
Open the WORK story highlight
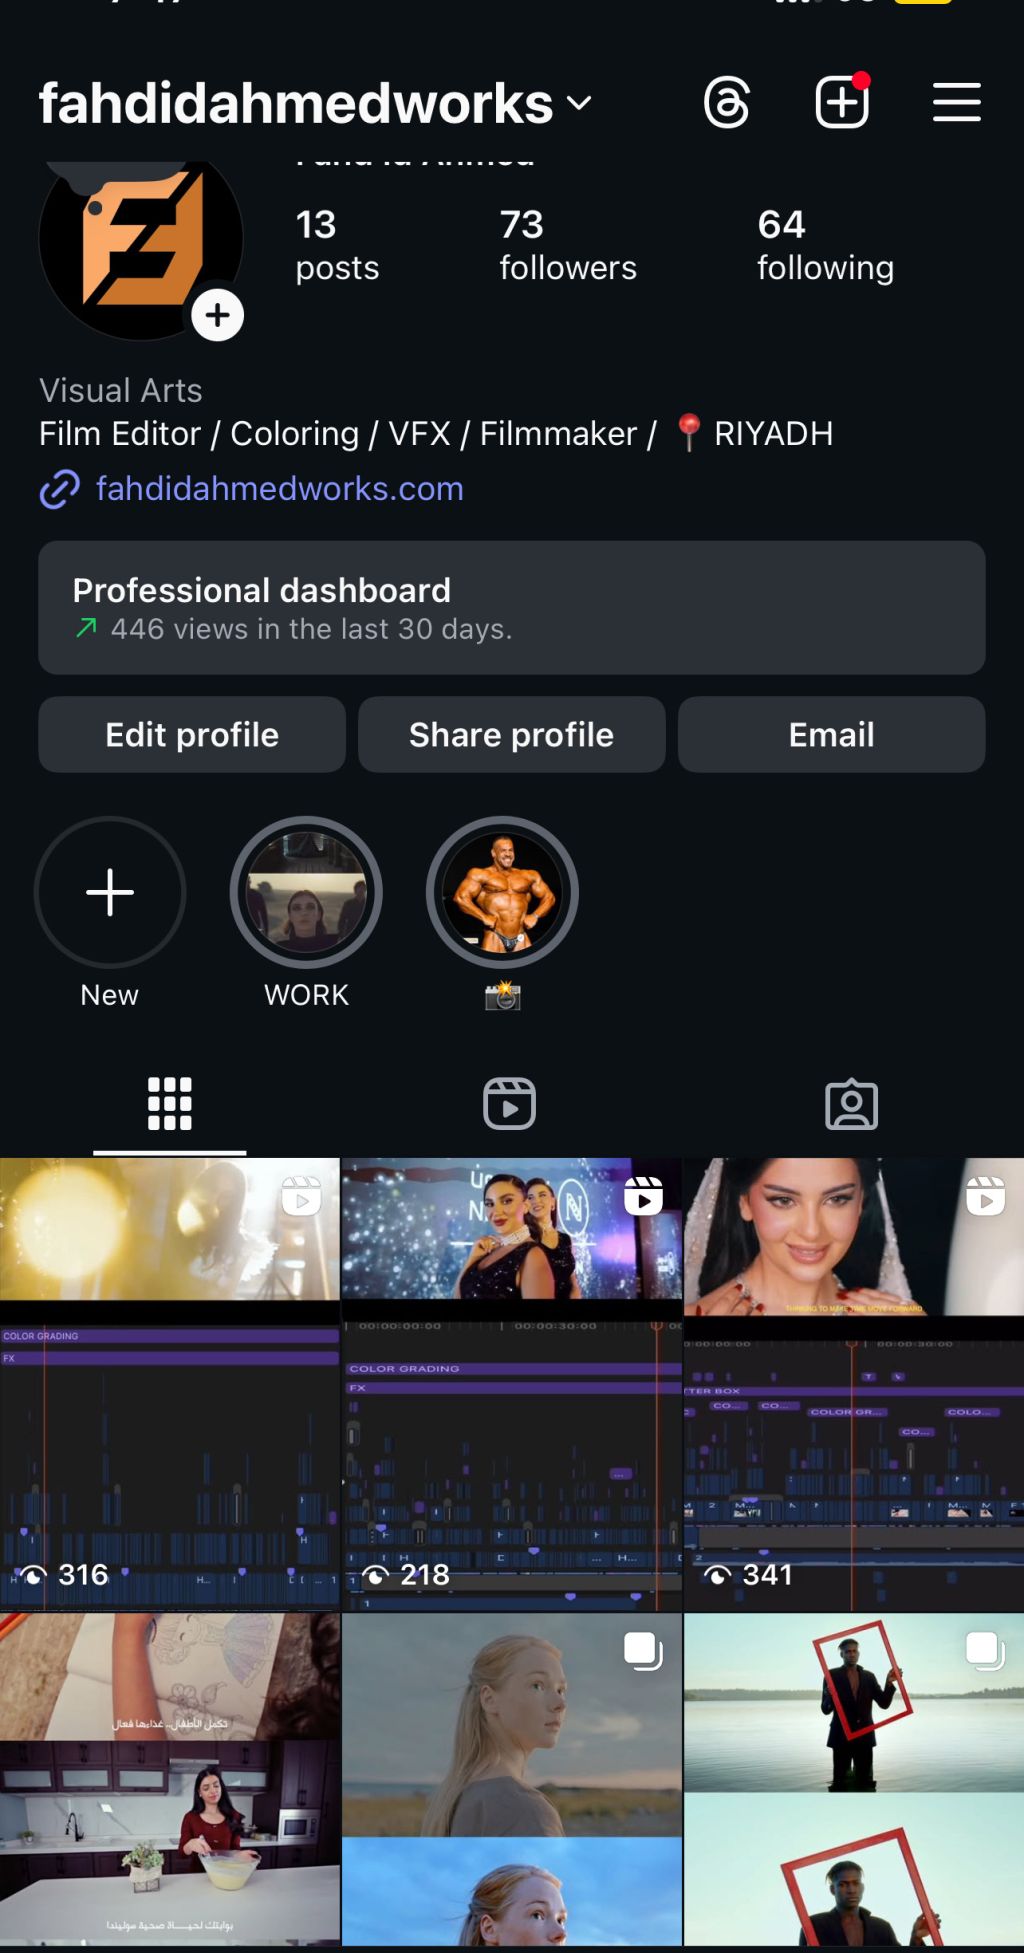point(306,893)
